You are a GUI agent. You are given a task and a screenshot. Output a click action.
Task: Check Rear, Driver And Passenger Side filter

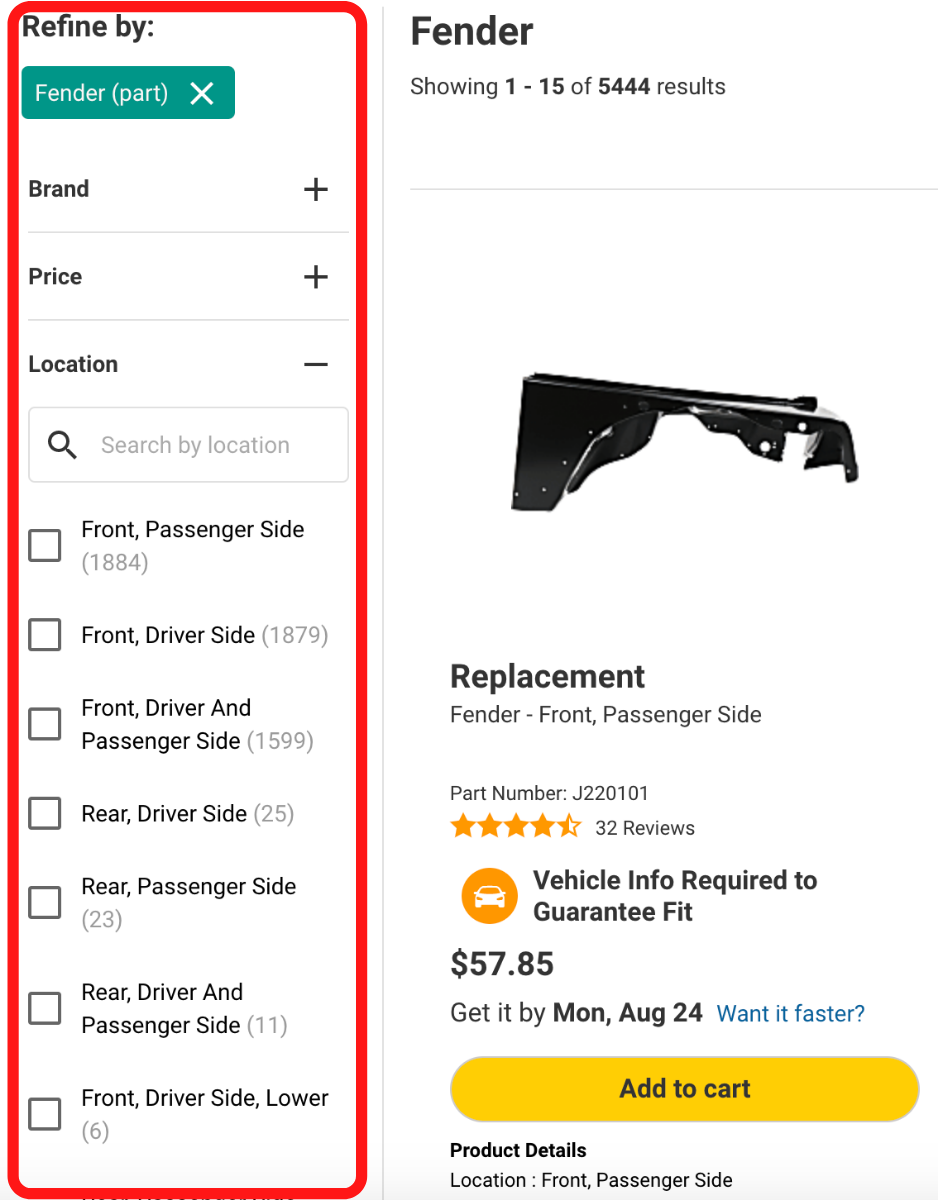coord(44,1008)
